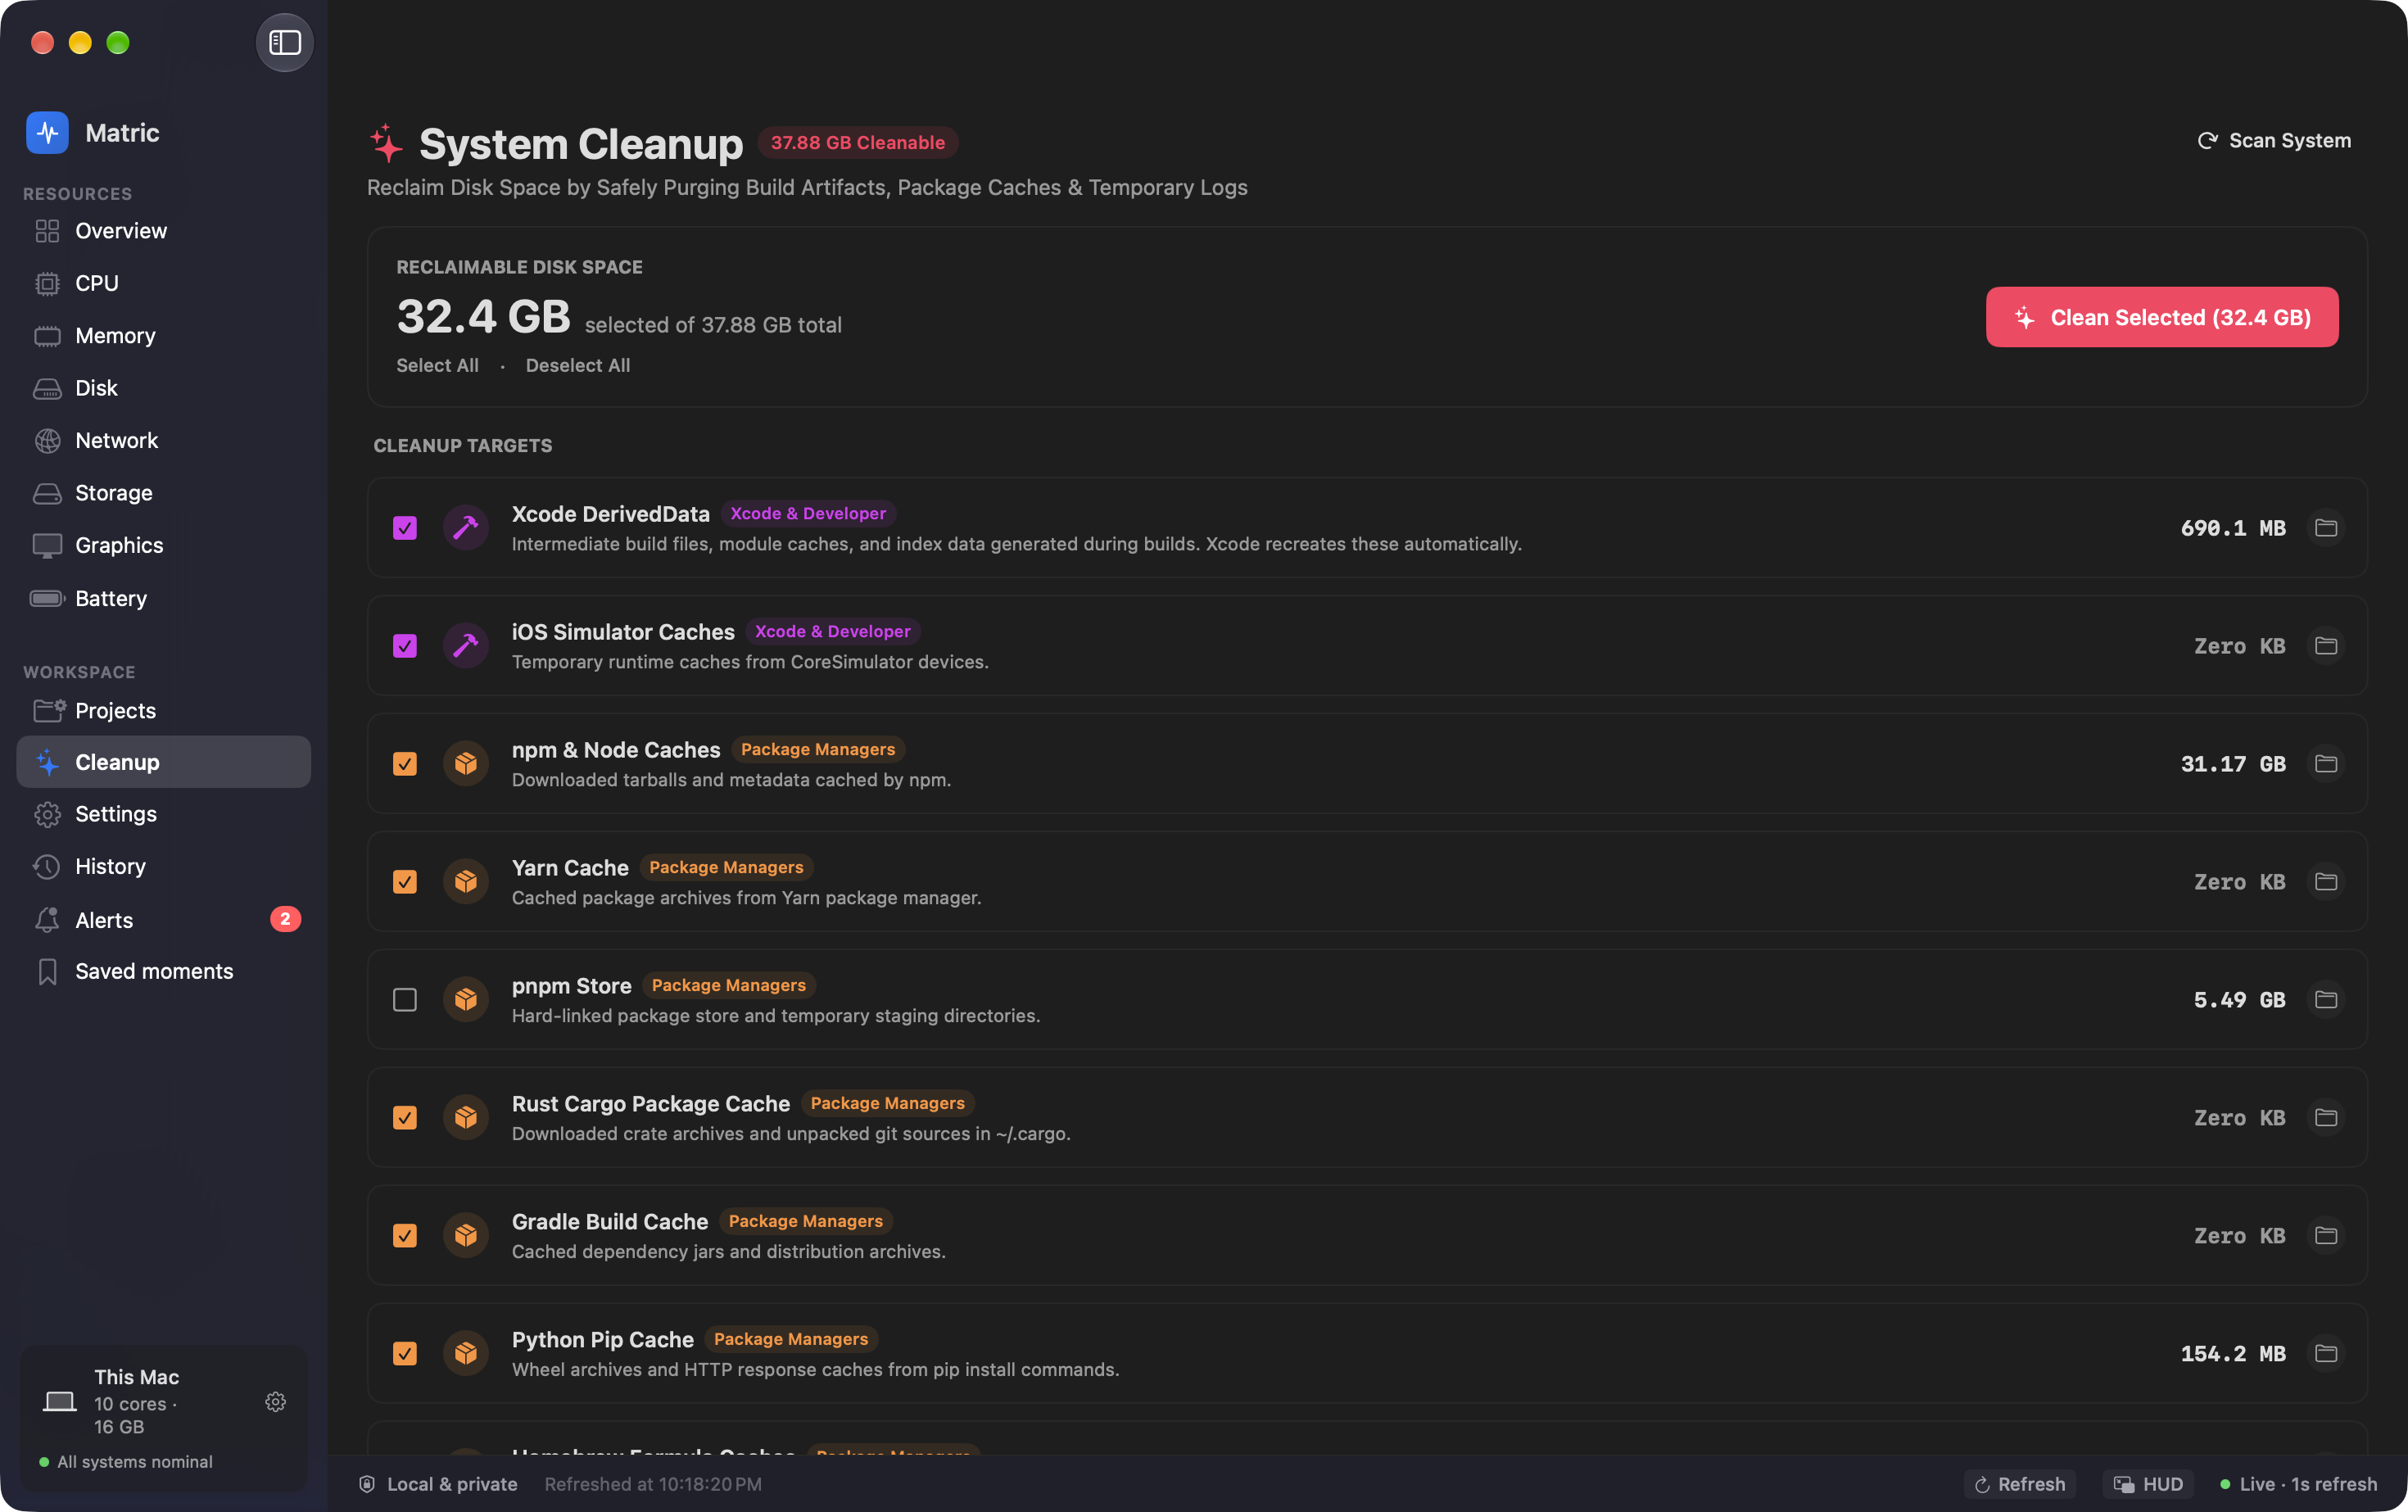Switch to the History page
The image size is (2408, 1512).
164,866
